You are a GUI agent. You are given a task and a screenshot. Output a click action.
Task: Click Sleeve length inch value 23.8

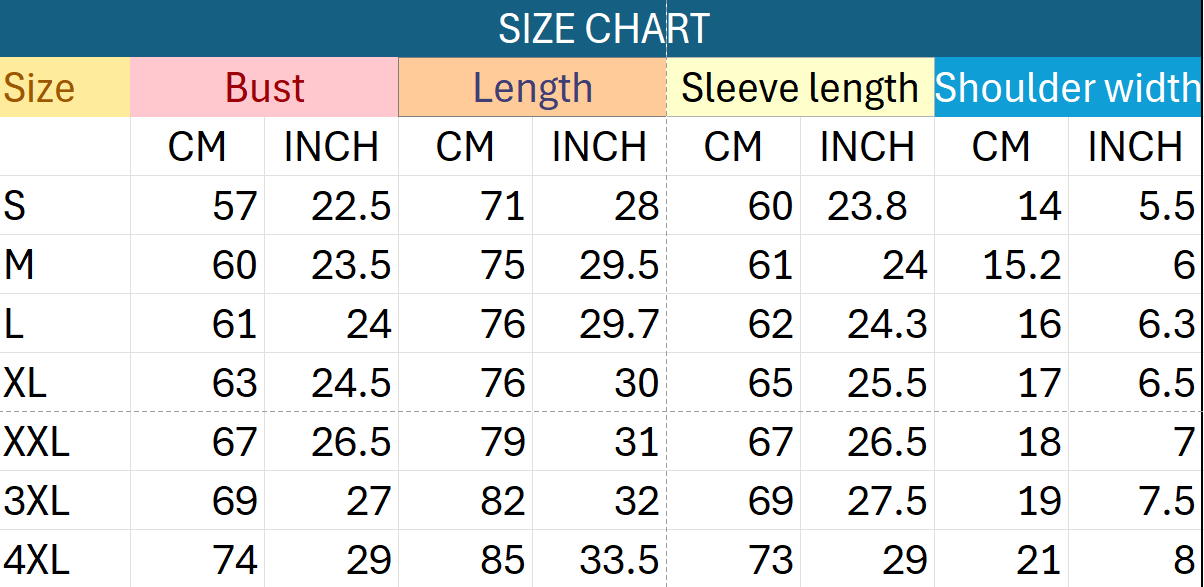(x=867, y=206)
